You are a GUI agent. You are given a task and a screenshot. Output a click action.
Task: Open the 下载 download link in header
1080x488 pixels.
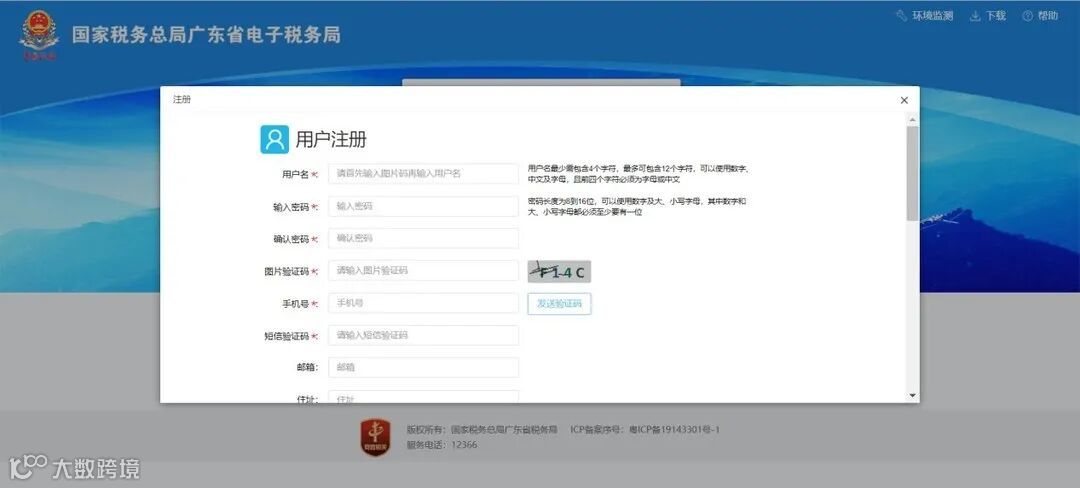(x=988, y=16)
